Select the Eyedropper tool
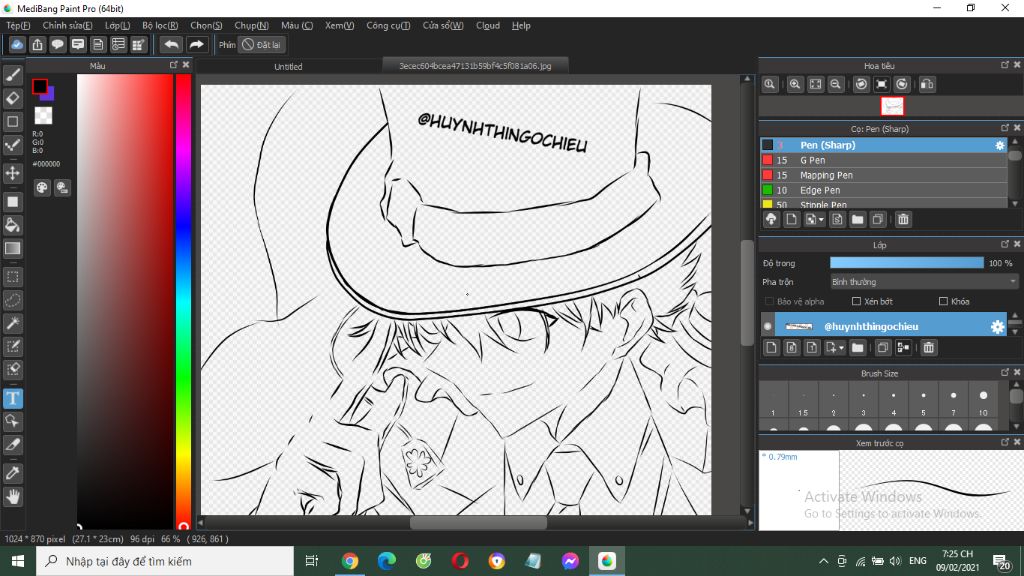The image size is (1024, 576). 13,473
